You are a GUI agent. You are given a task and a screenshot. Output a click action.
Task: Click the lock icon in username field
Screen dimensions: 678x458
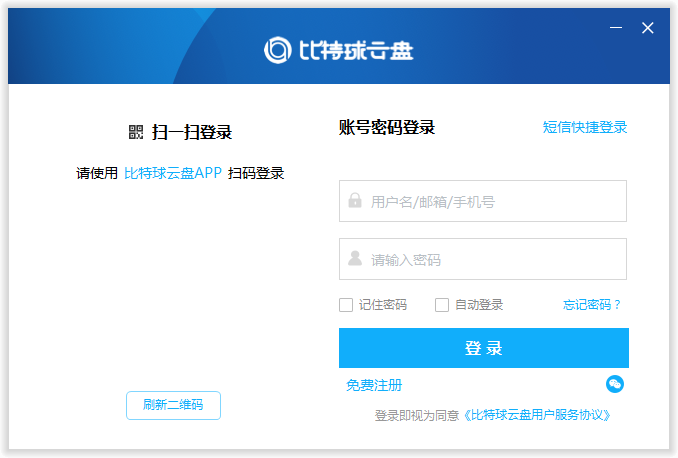click(355, 201)
